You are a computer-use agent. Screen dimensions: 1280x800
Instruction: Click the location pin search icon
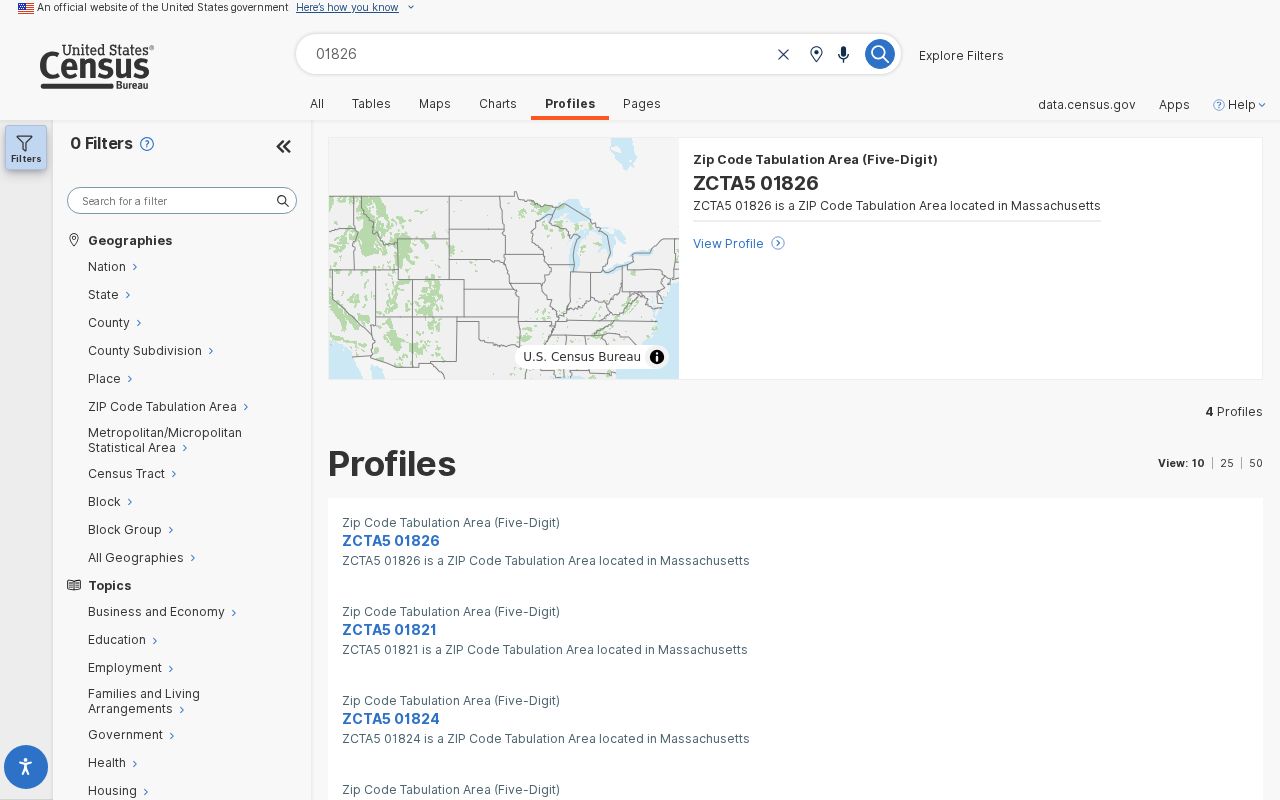point(816,54)
